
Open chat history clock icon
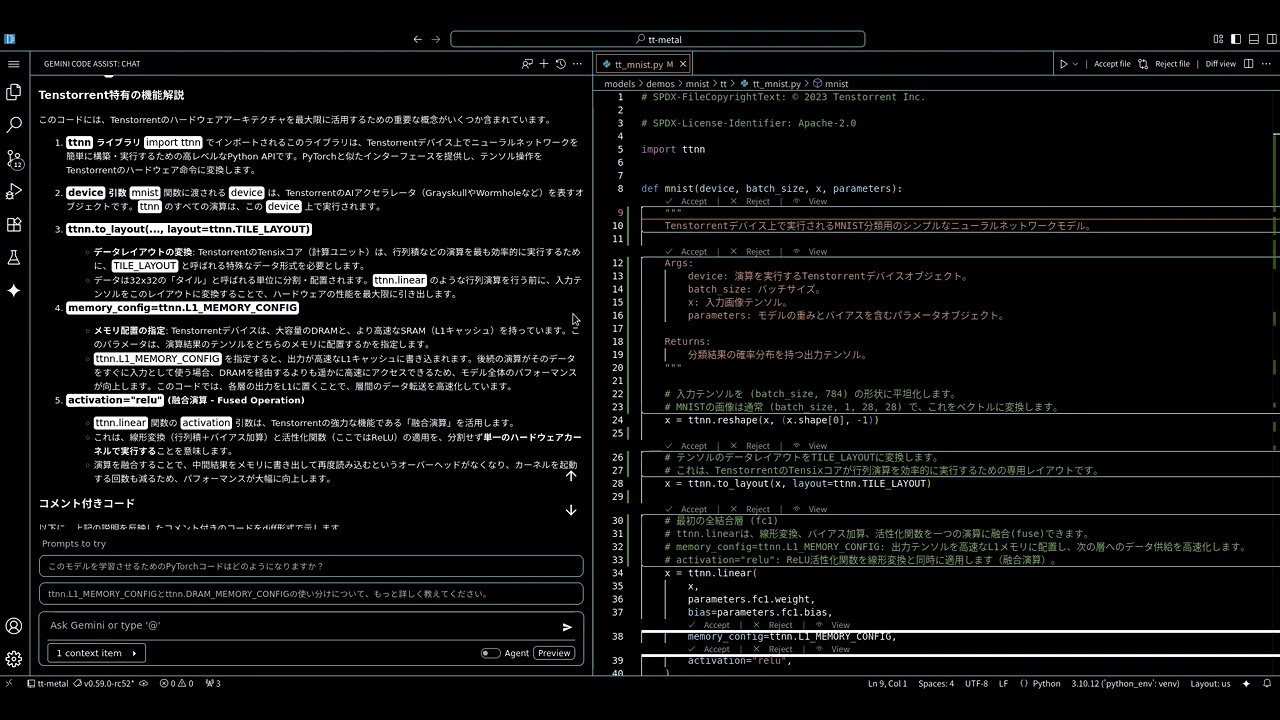click(x=561, y=64)
